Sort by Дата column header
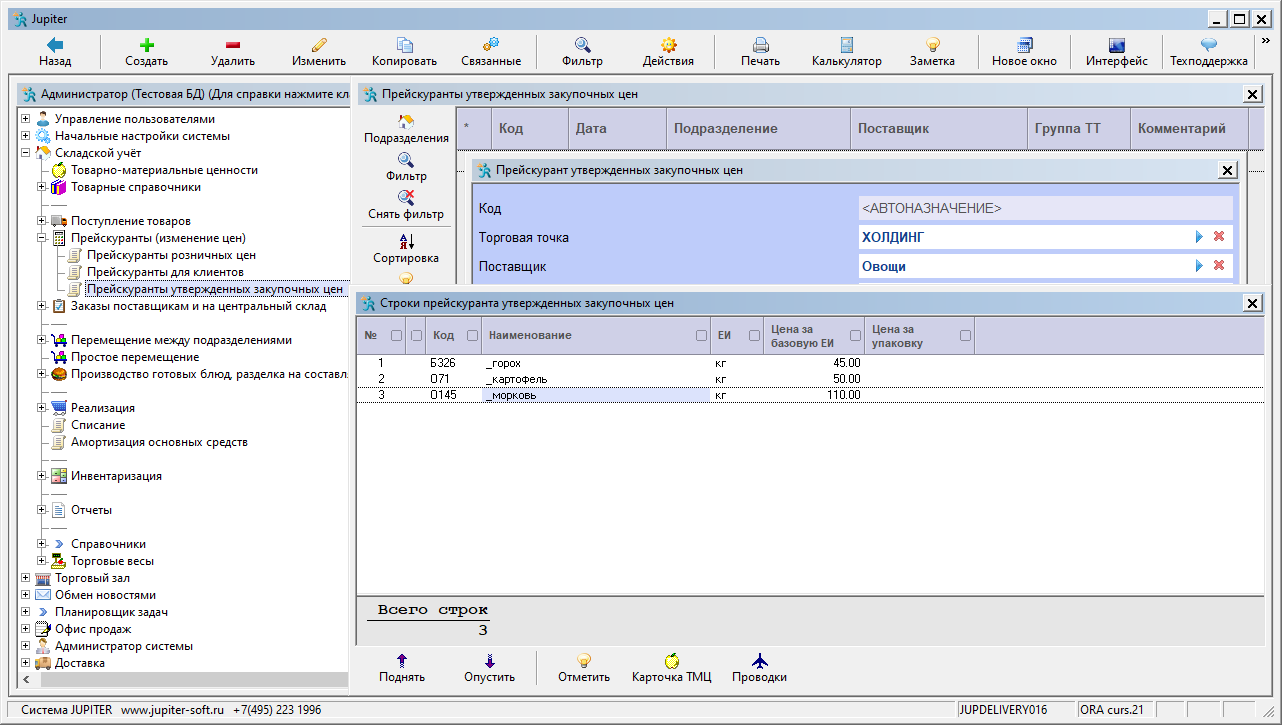This screenshot has width=1282, height=725. [x=617, y=129]
